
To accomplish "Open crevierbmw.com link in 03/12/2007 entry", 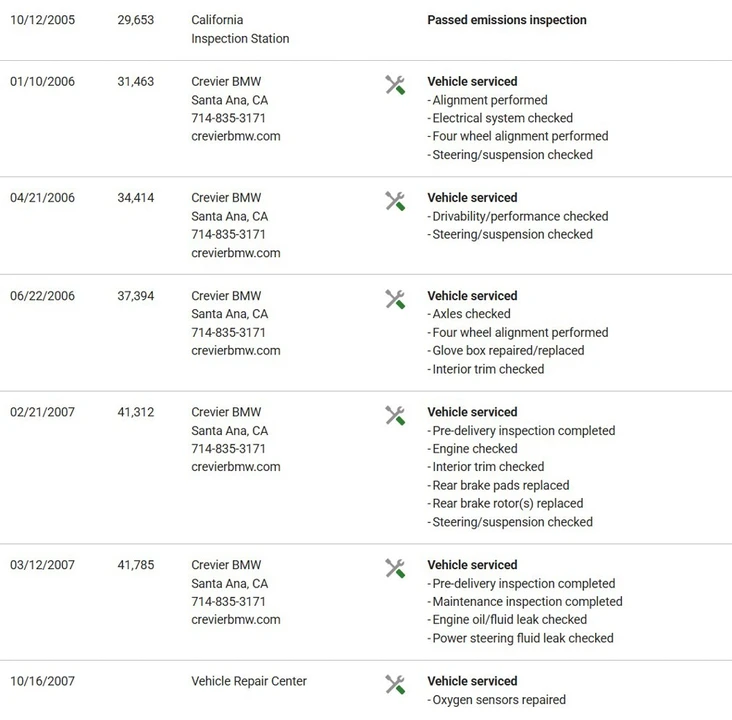I will [236, 620].
